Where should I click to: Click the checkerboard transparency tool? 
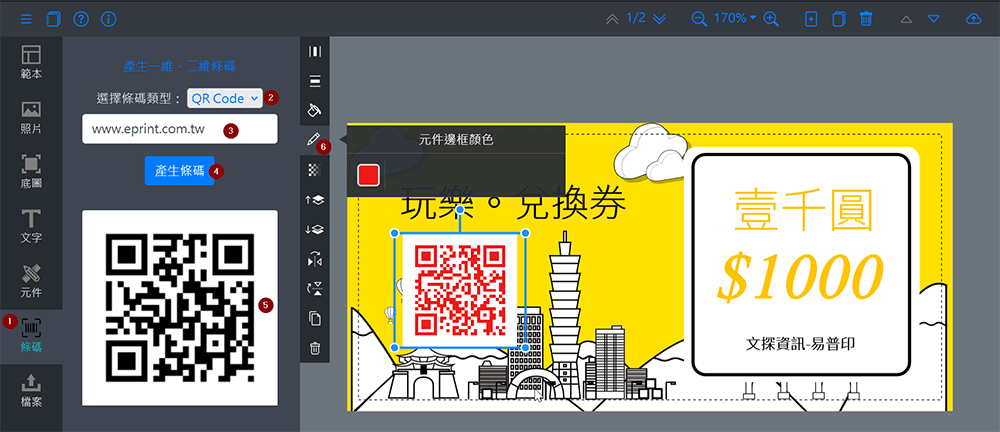point(315,170)
